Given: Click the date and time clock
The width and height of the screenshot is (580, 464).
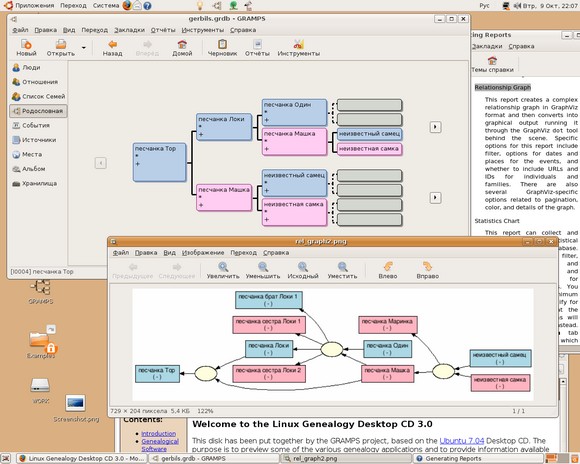Looking at the screenshot, I should 550,6.
